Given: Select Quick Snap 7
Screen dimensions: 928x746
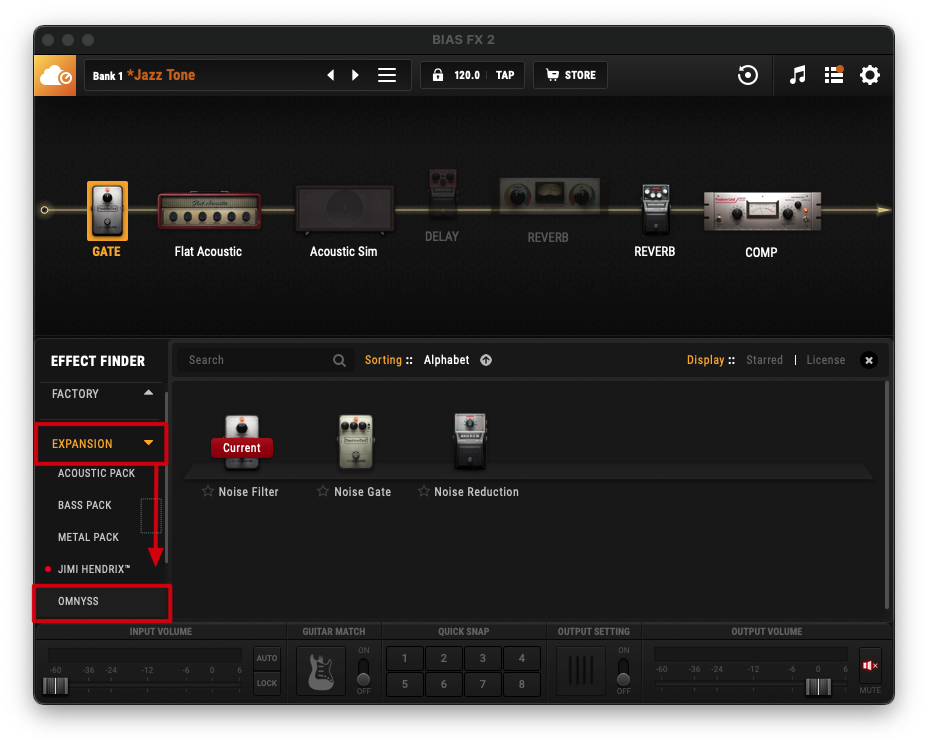Looking at the screenshot, I should click(483, 684).
